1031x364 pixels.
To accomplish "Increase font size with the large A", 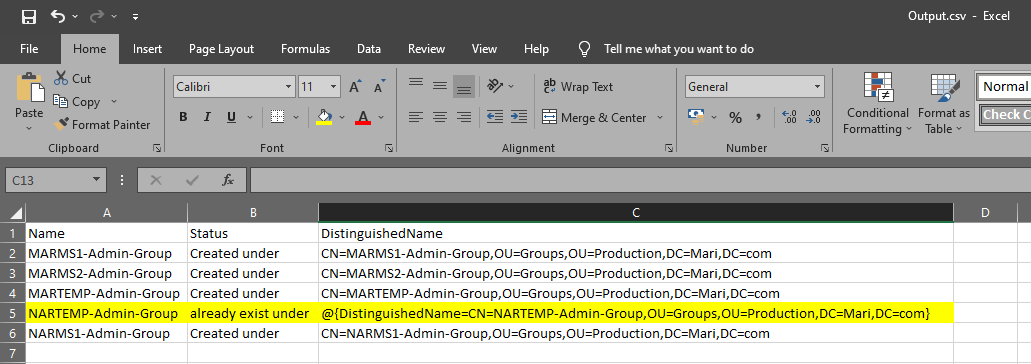I will tap(355, 87).
